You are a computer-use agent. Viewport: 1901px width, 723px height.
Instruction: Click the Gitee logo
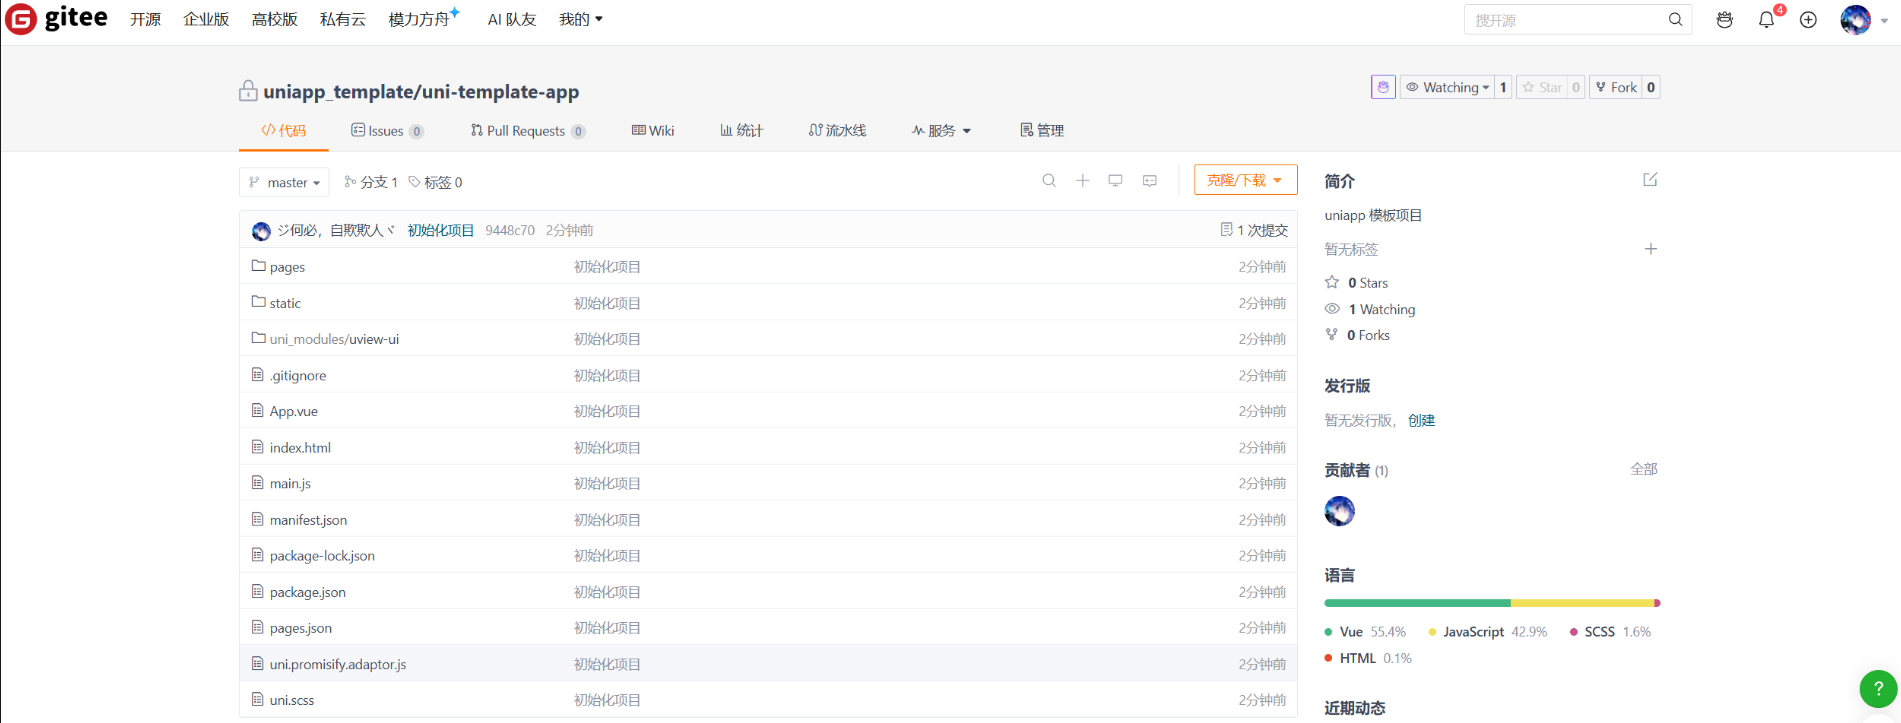(57, 19)
